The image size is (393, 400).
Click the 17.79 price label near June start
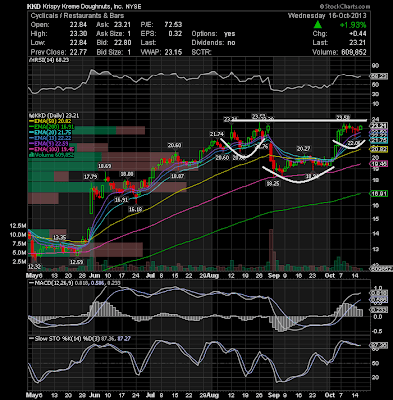click(x=90, y=177)
